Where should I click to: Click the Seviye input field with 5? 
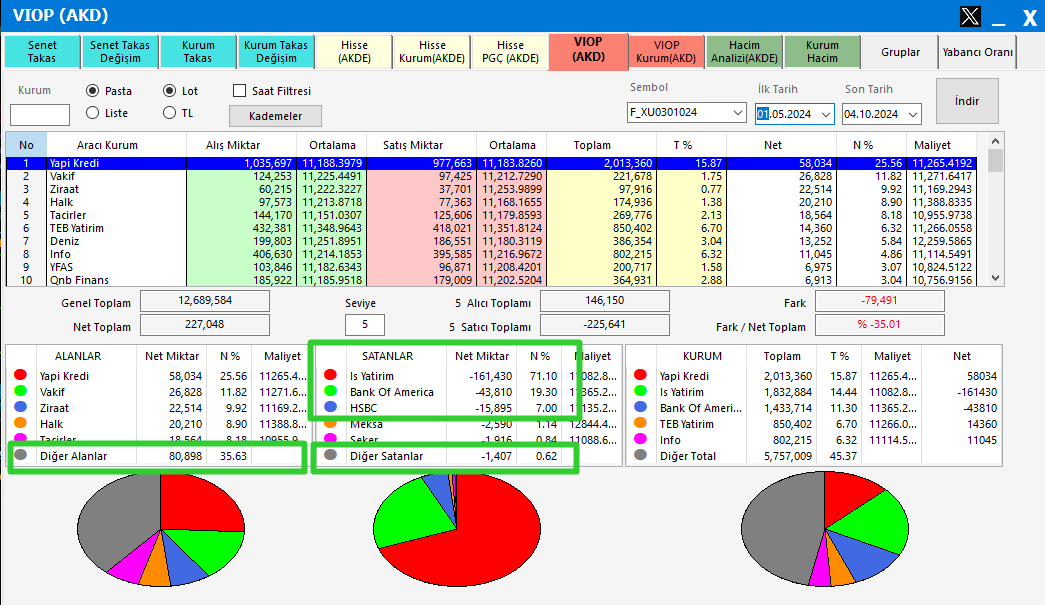[365, 324]
